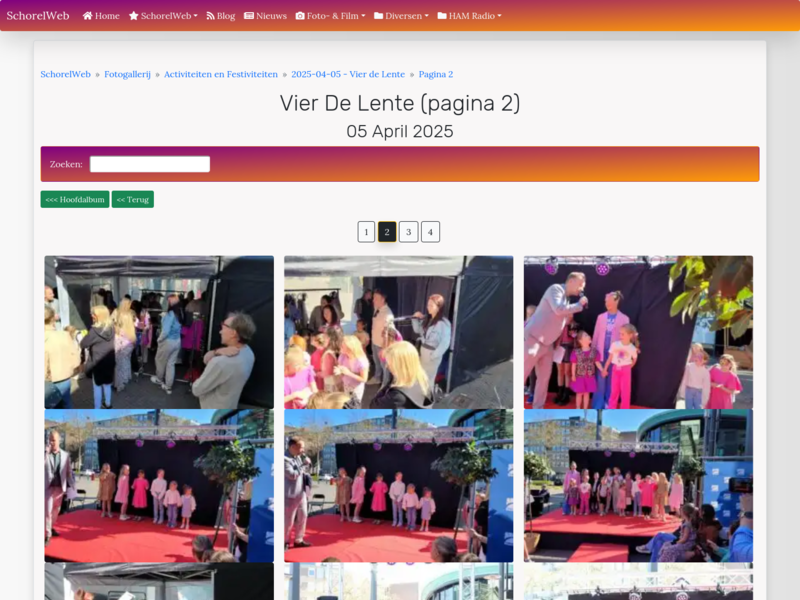The image size is (800, 600).
Task: Click the folder icon beside HAM Radio
Action: (x=442, y=16)
